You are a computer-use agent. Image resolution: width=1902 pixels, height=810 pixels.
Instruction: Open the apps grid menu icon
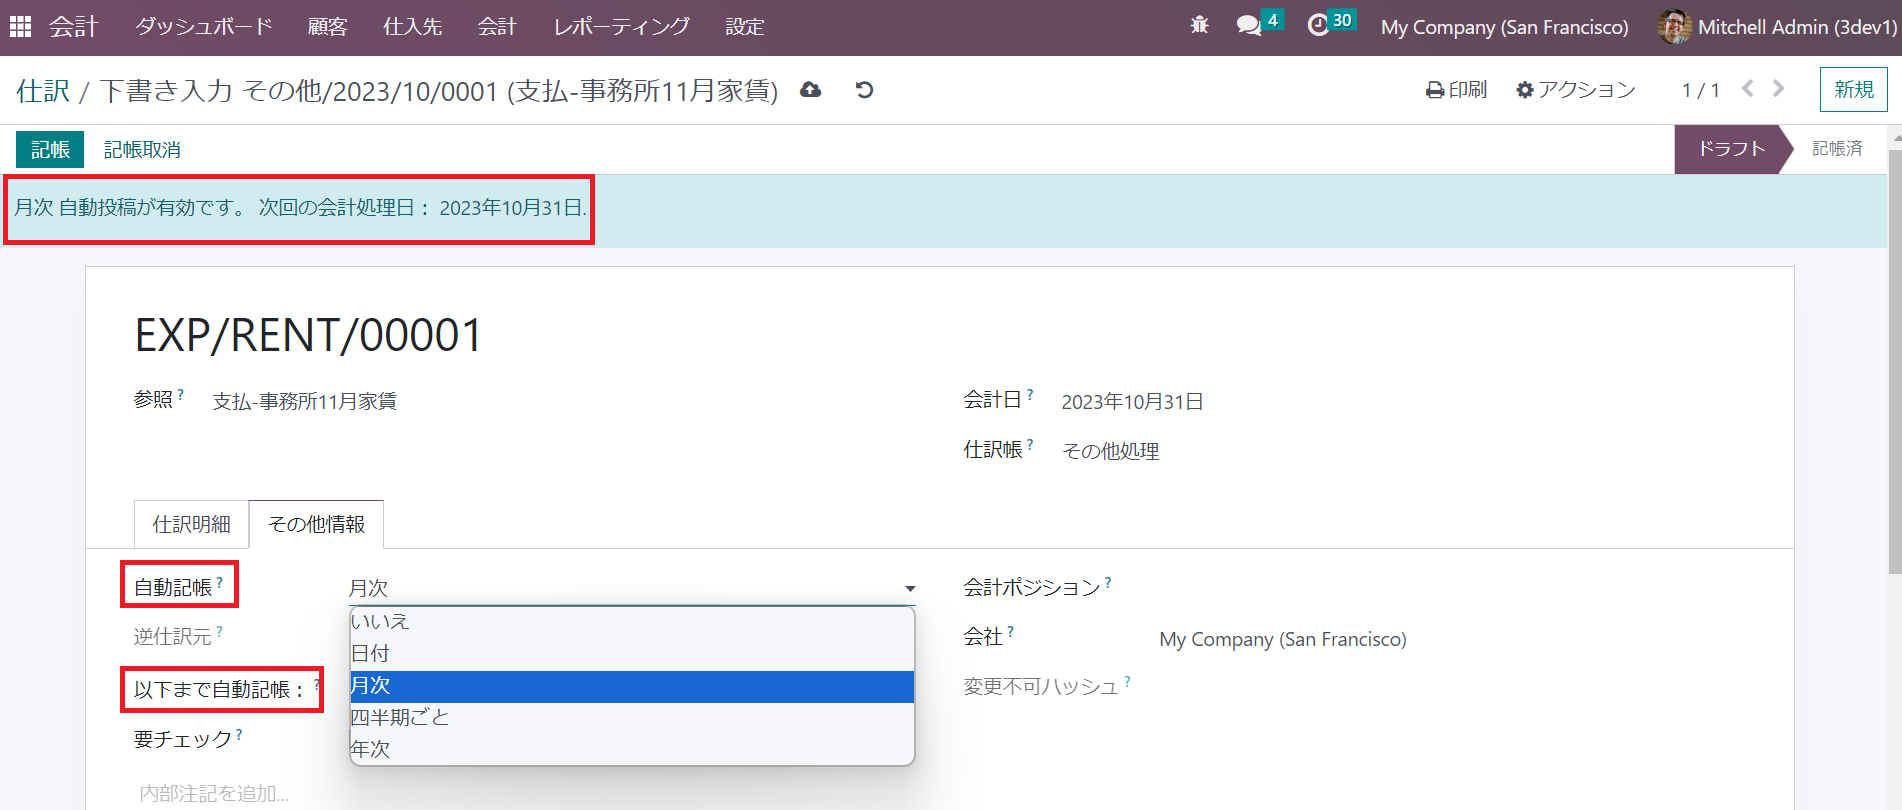pos(20,27)
